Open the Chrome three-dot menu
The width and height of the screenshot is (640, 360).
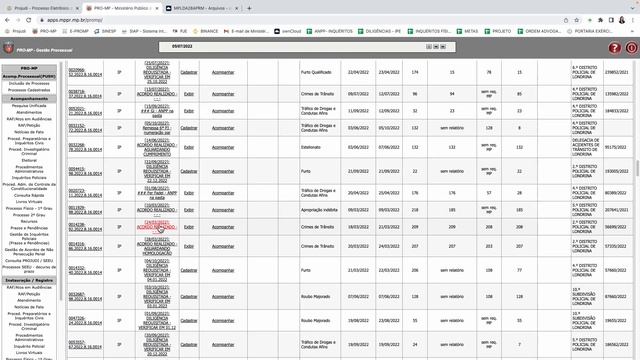coord(633,20)
